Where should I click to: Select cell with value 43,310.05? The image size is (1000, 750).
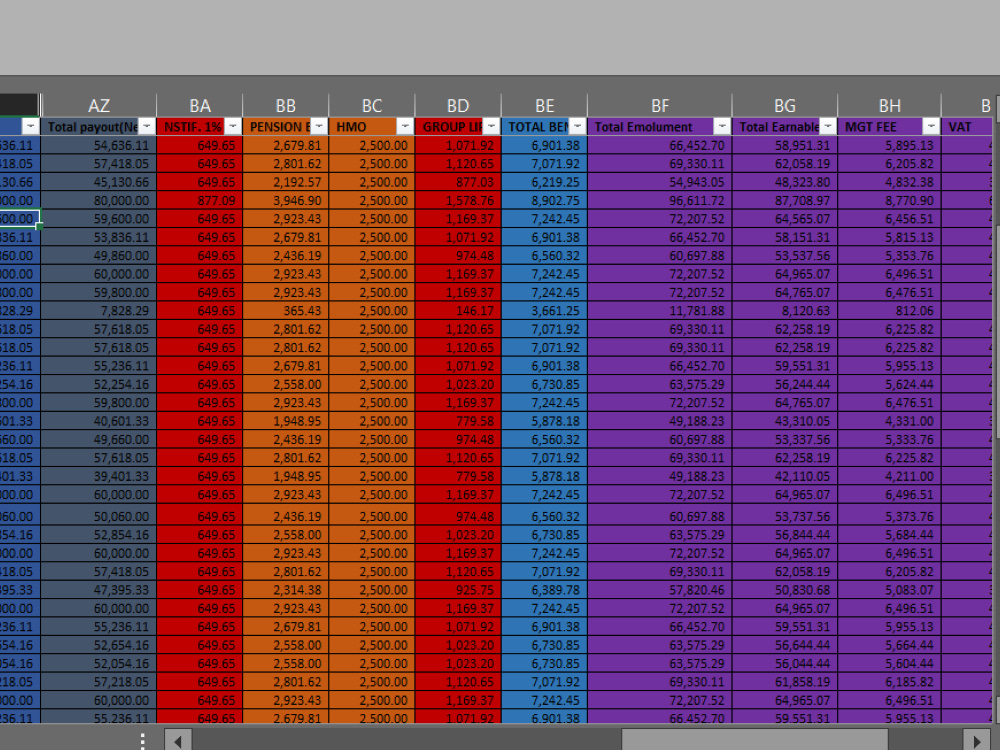click(784, 421)
